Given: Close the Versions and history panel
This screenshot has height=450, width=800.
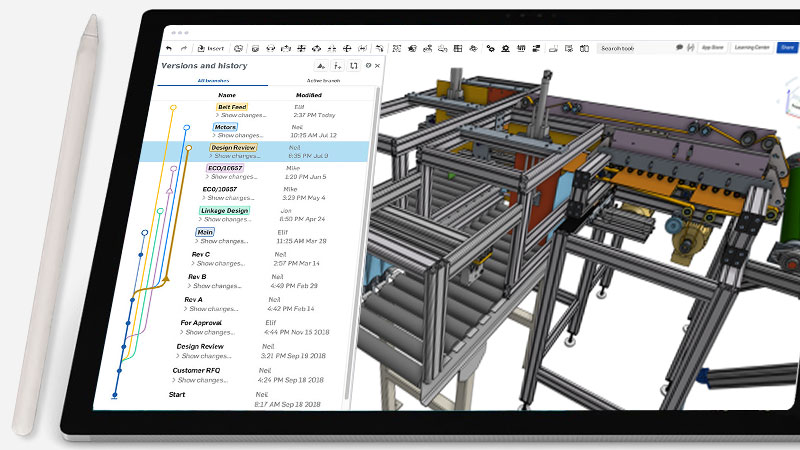Looking at the screenshot, I should coord(377,65).
